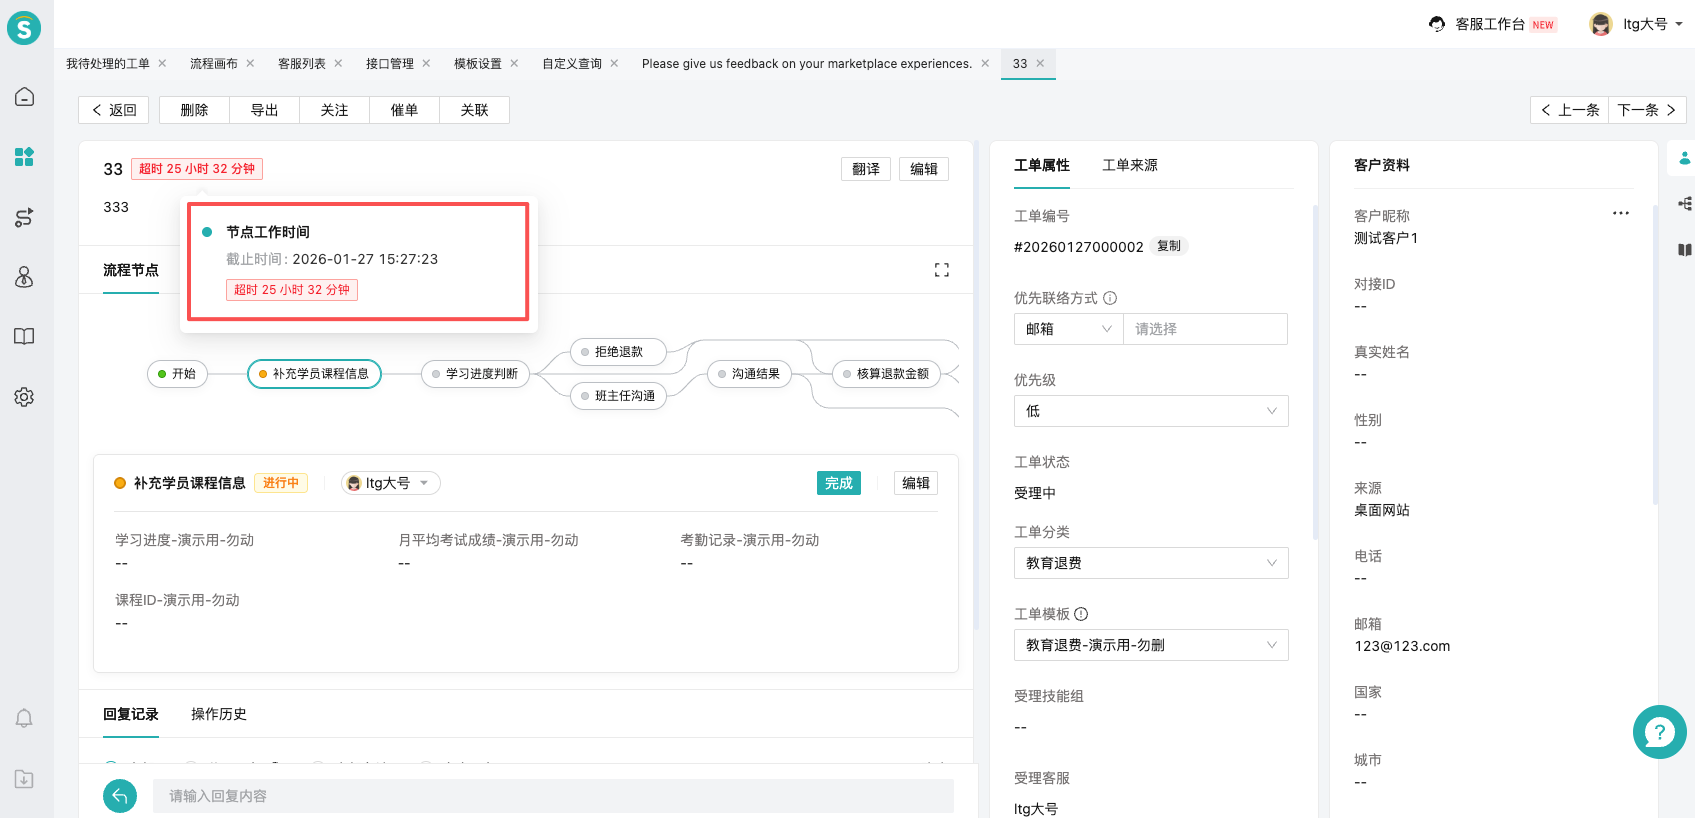Click the info icon next to 工单模板
Screen dimensions: 1695x818
1081,614
